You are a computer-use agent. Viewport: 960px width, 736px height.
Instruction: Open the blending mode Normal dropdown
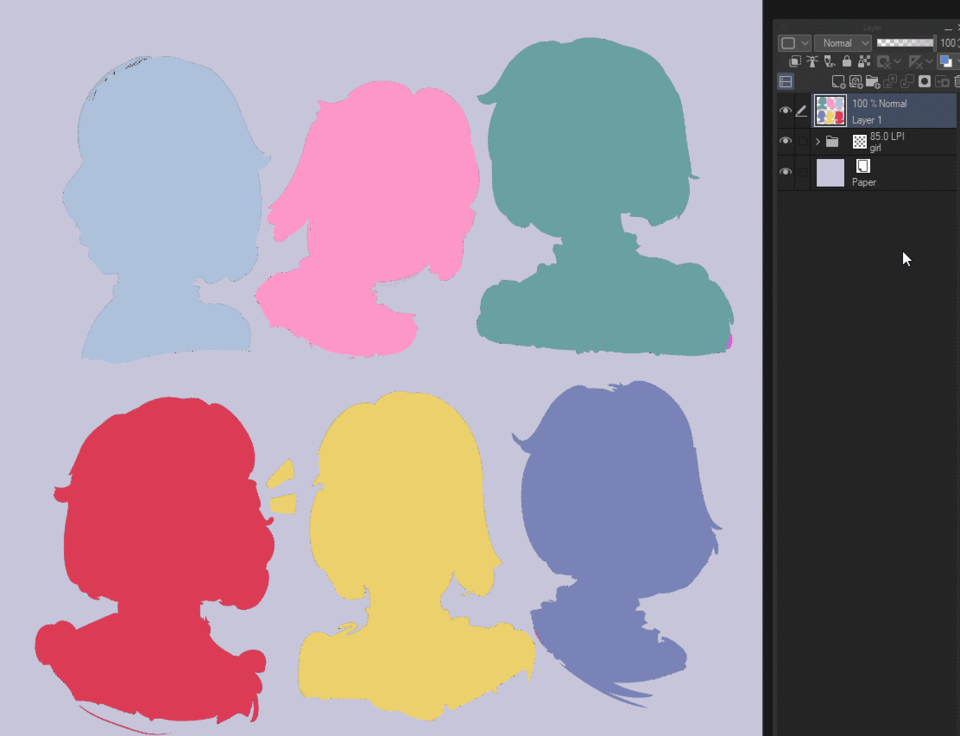(x=843, y=43)
